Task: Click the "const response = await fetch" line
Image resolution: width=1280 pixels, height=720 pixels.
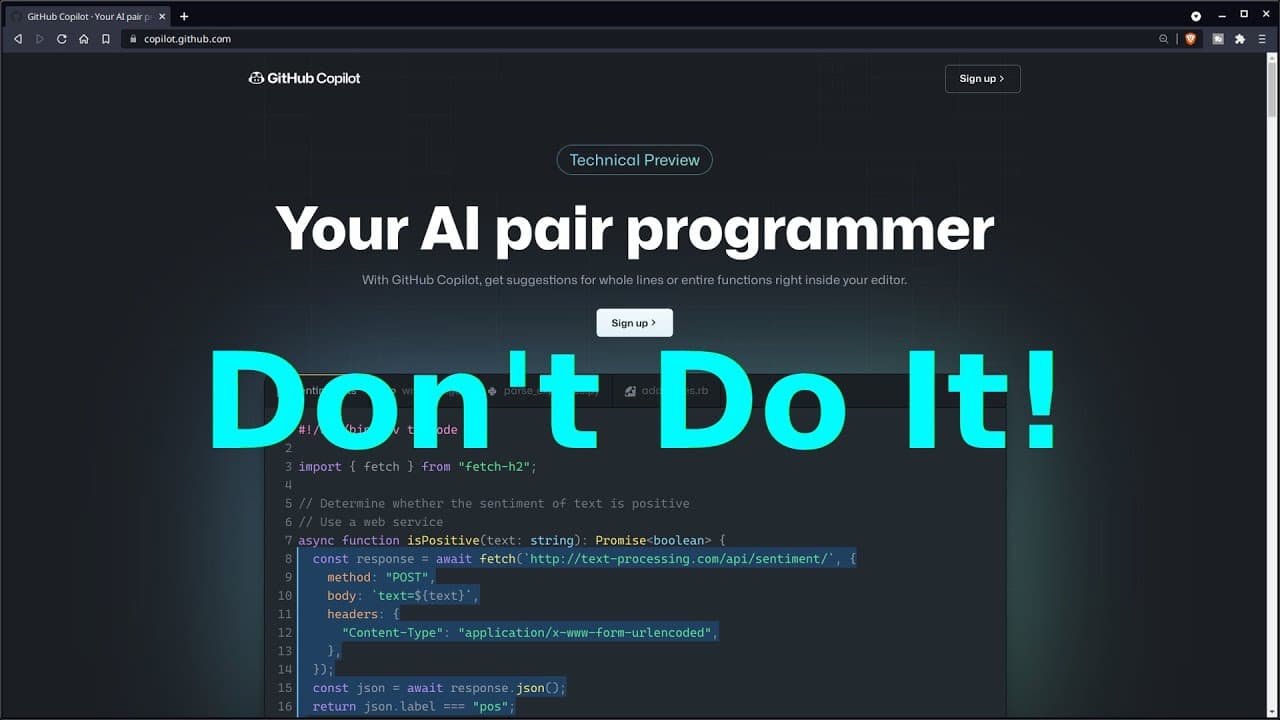Action: pos(584,559)
